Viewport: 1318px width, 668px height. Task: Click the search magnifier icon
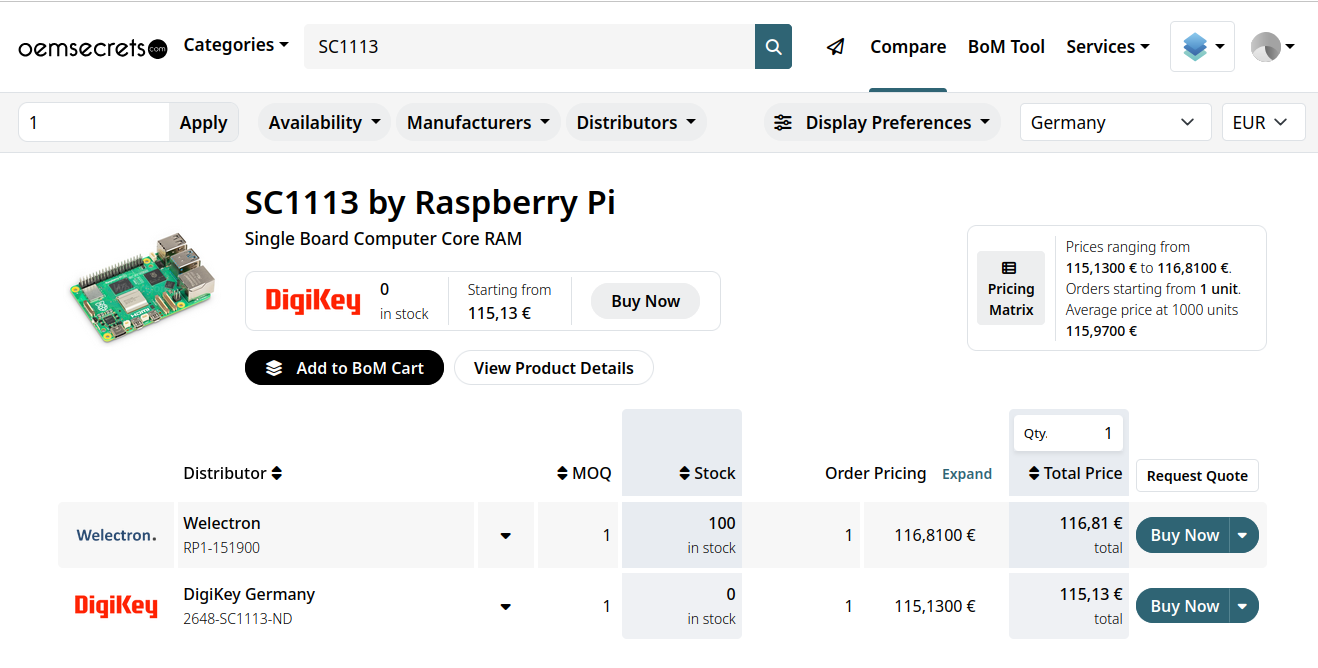tap(773, 47)
